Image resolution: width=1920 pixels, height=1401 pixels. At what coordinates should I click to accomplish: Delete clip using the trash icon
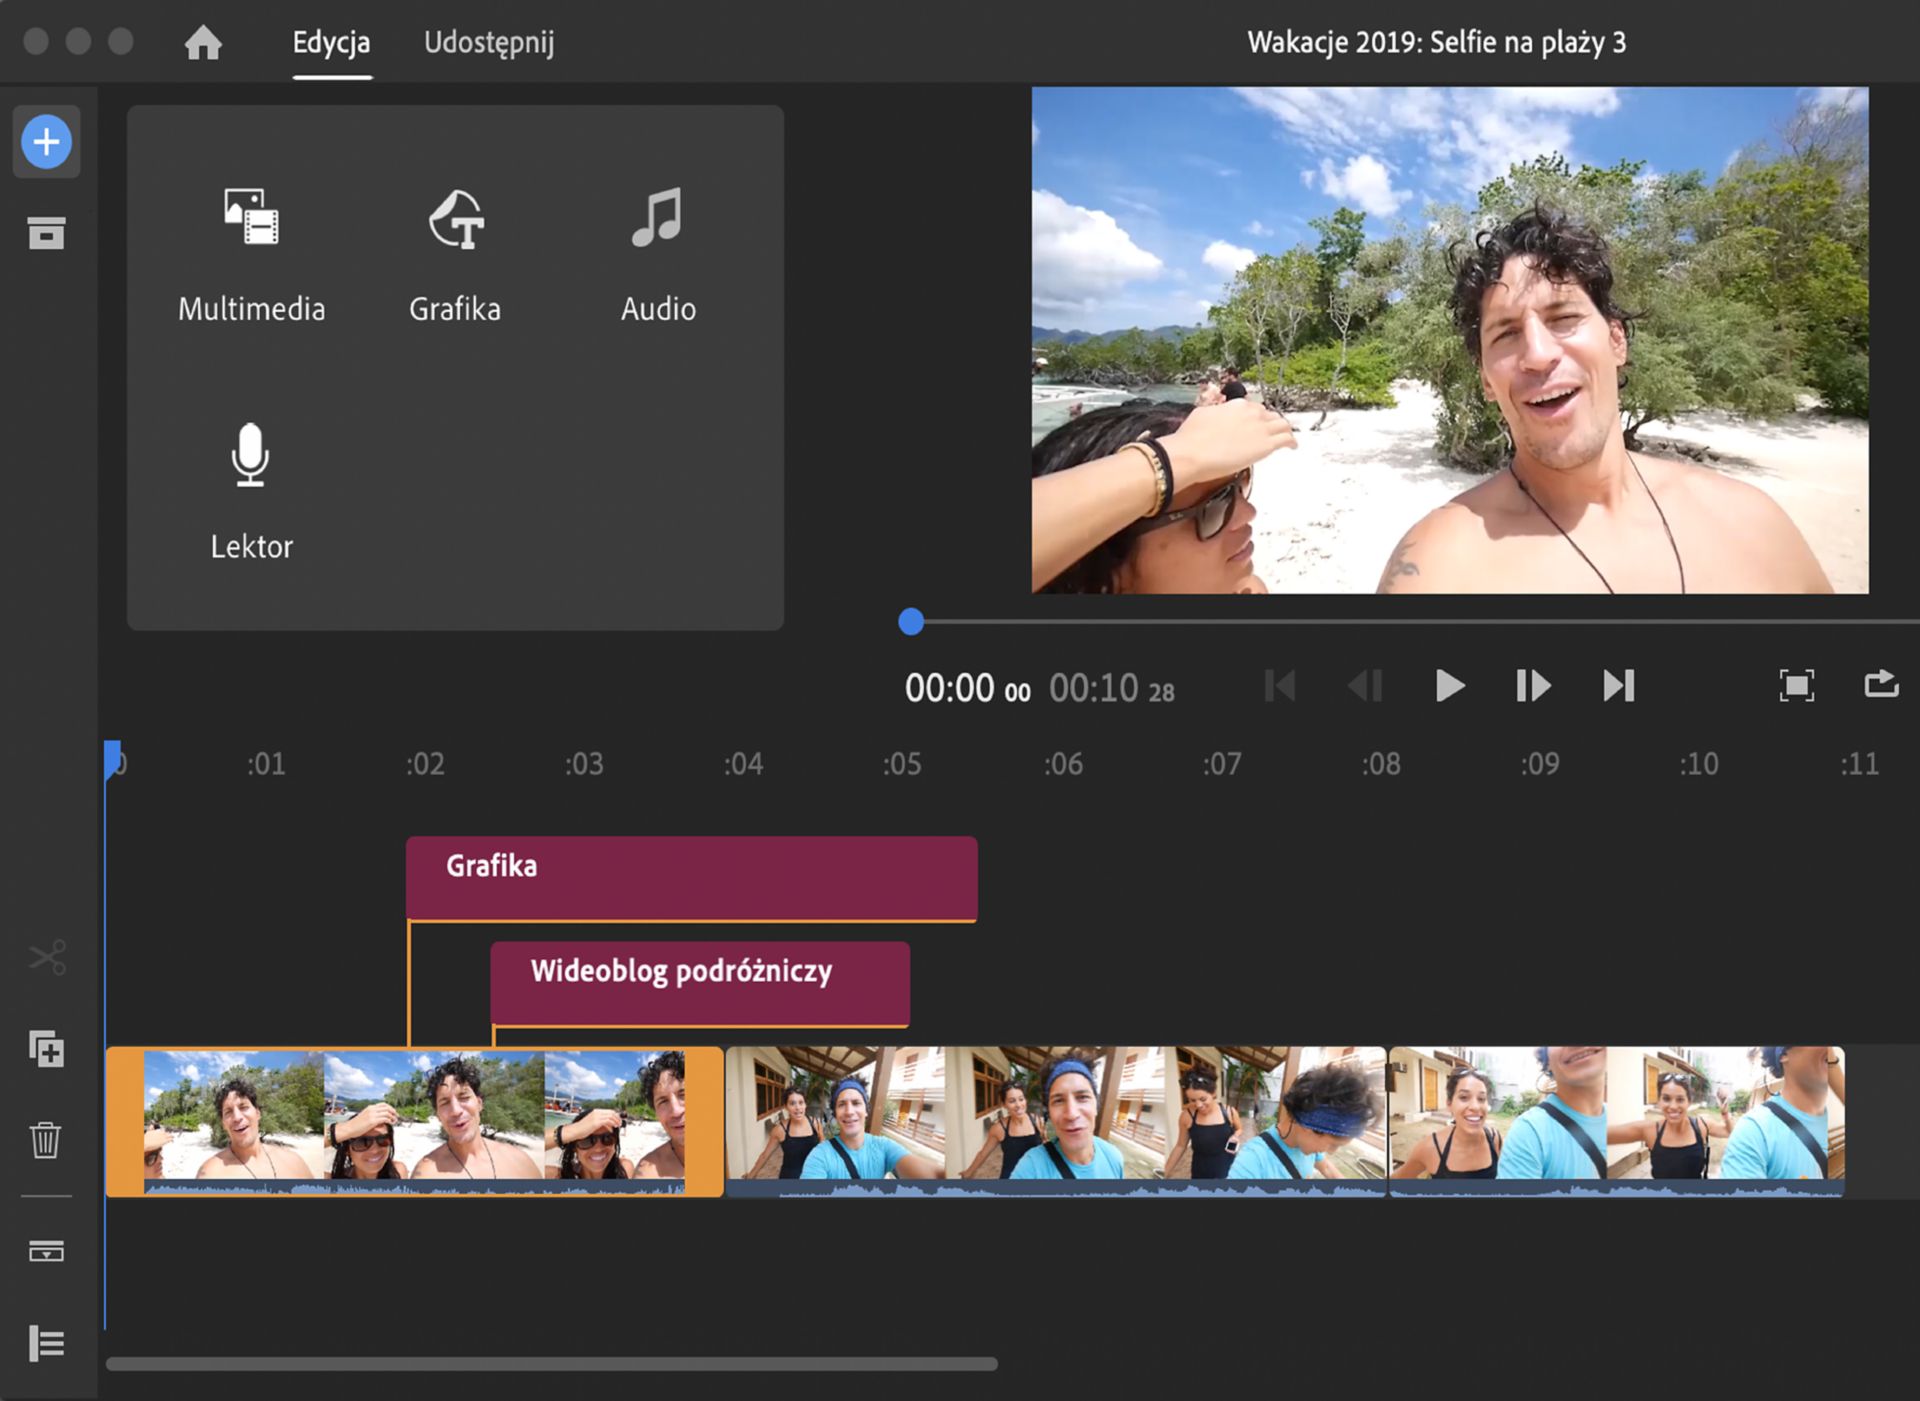pos(47,1141)
